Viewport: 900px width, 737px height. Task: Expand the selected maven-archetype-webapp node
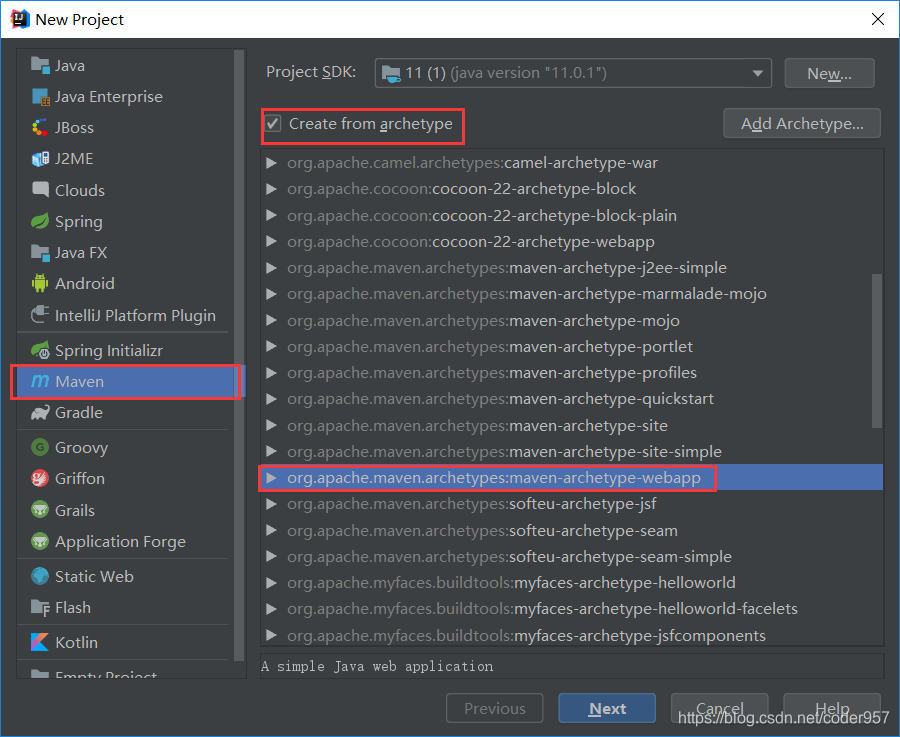point(271,478)
